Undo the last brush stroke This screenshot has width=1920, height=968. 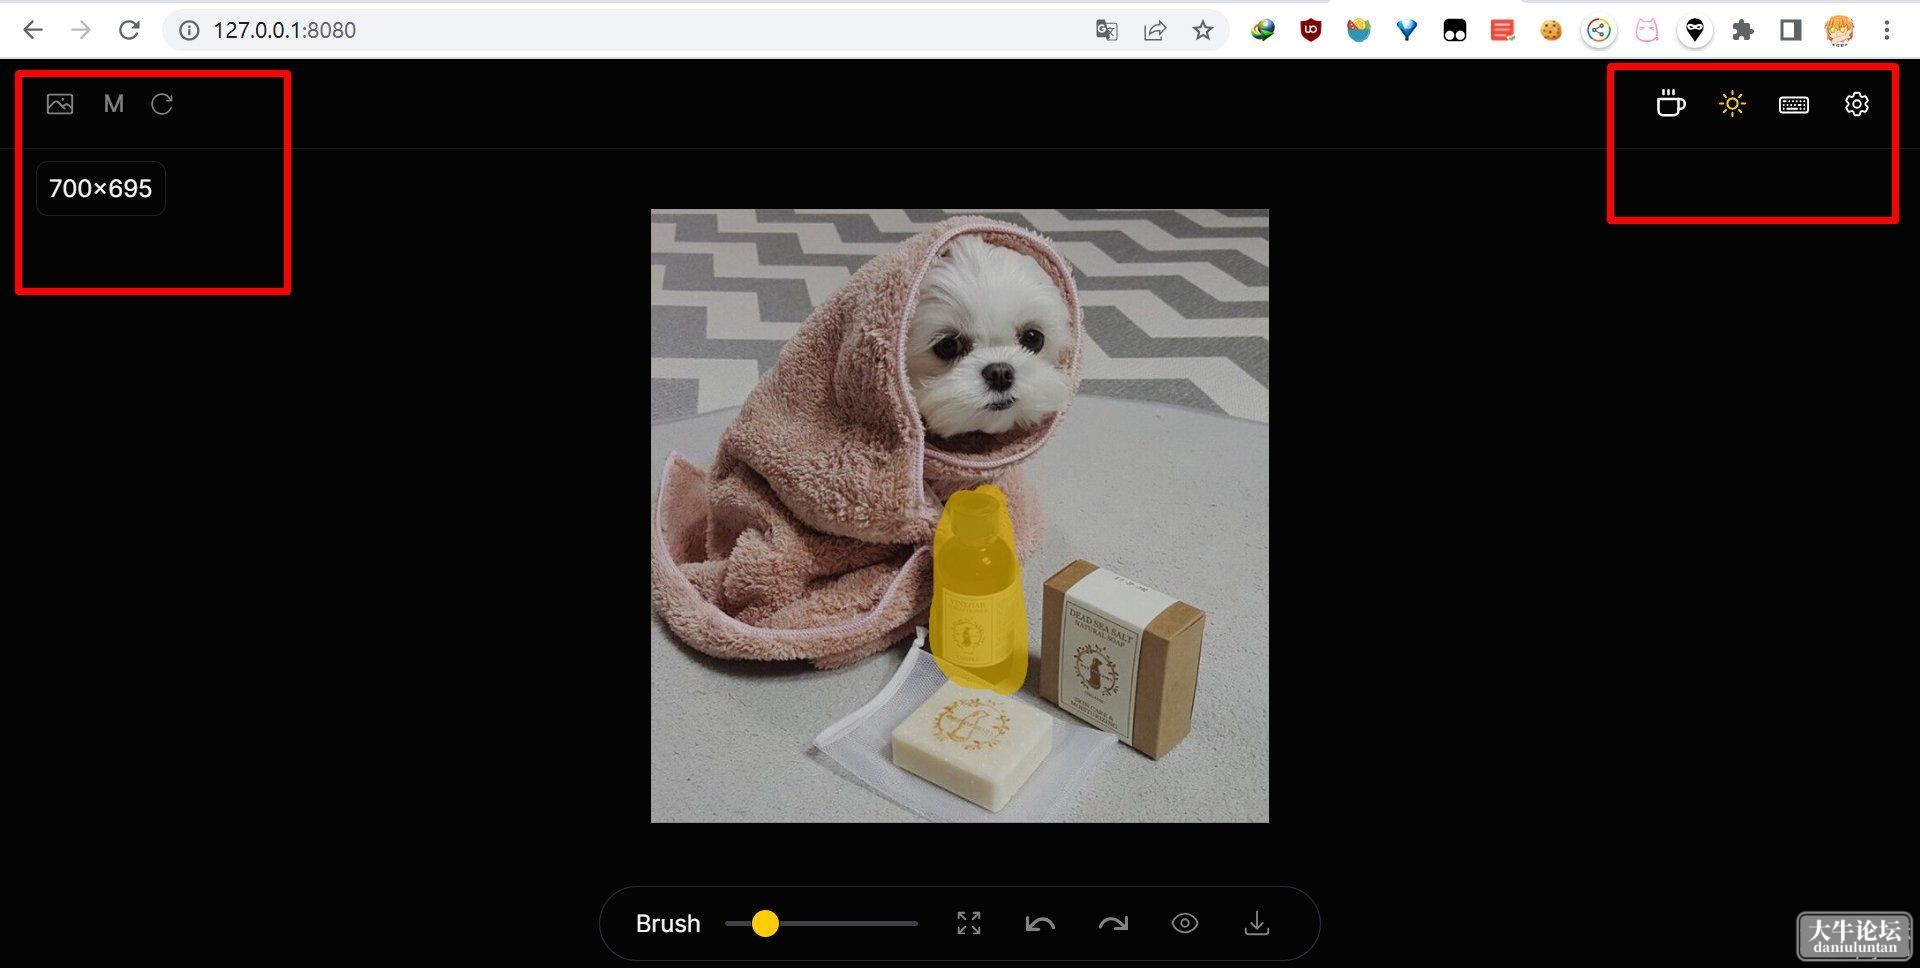tap(1040, 923)
